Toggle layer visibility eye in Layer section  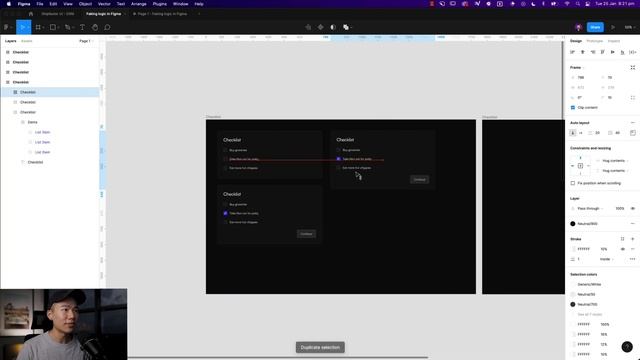(x=633, y=209)
